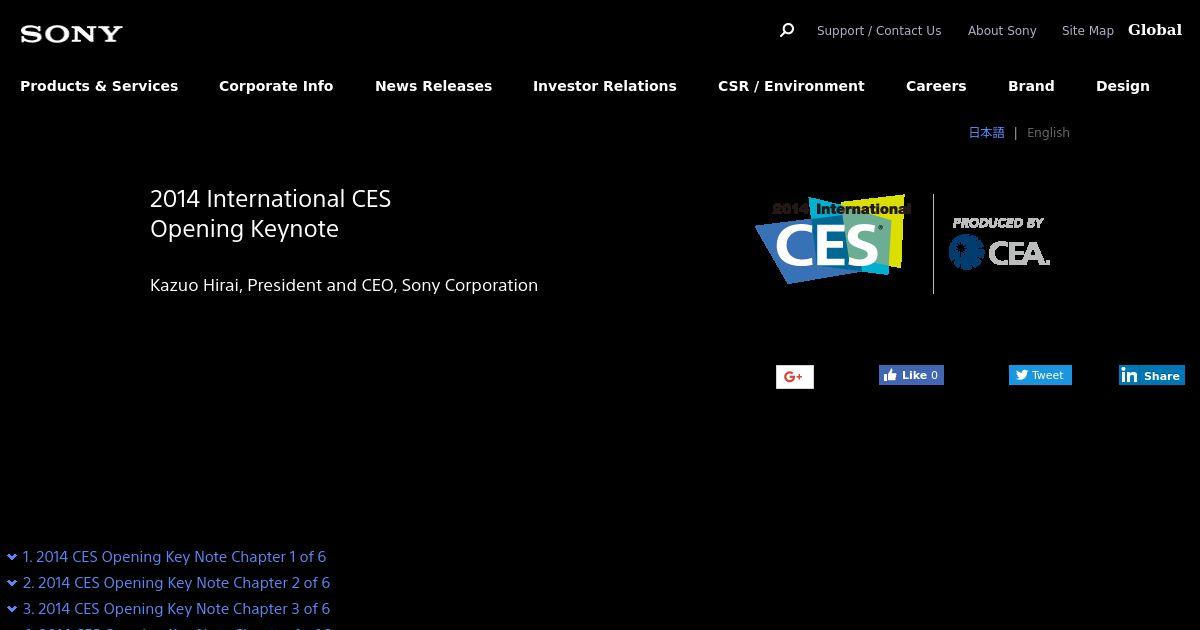This screenshot has width=1200, height=630.
Task: Go to Careers page
Action: click(936, 86)
